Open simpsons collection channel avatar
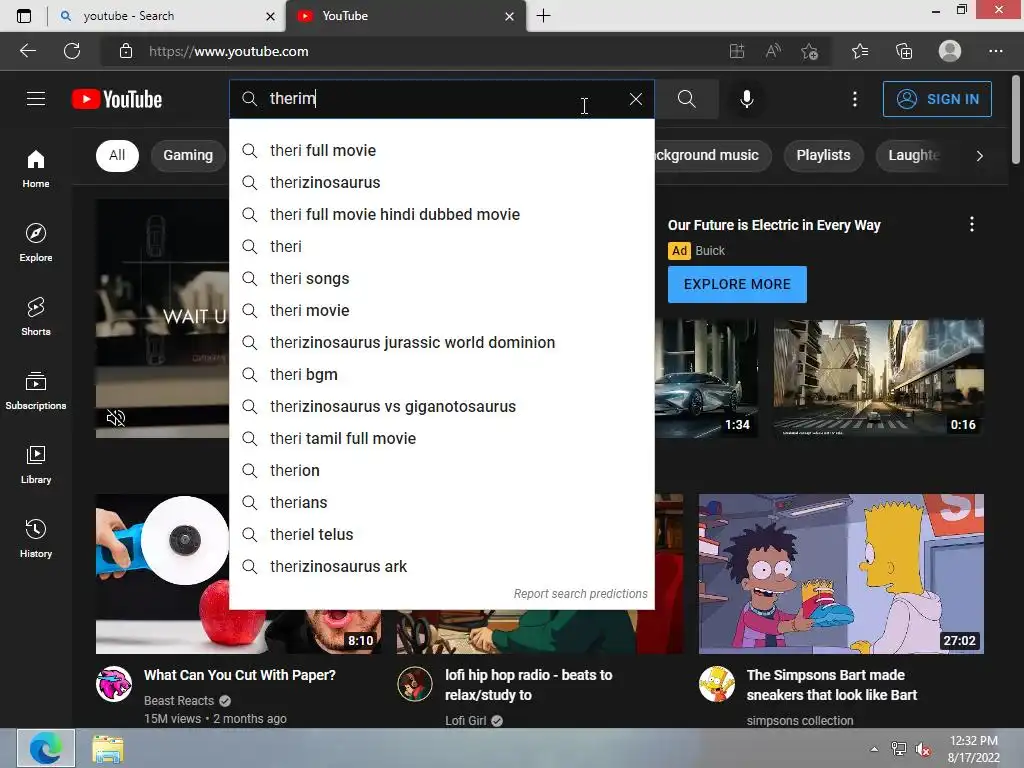The width and height of the screenshot is (1024, 768). (716, 684)
